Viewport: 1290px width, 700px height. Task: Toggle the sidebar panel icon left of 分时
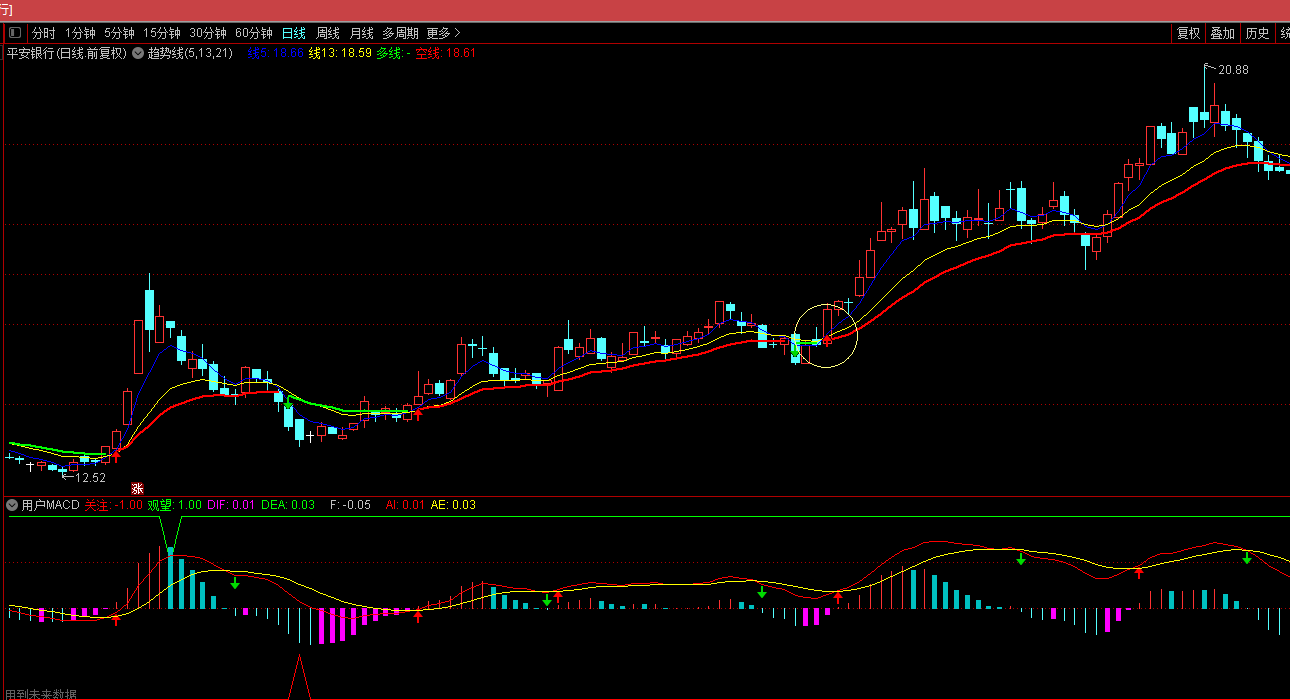click(14, 33)
